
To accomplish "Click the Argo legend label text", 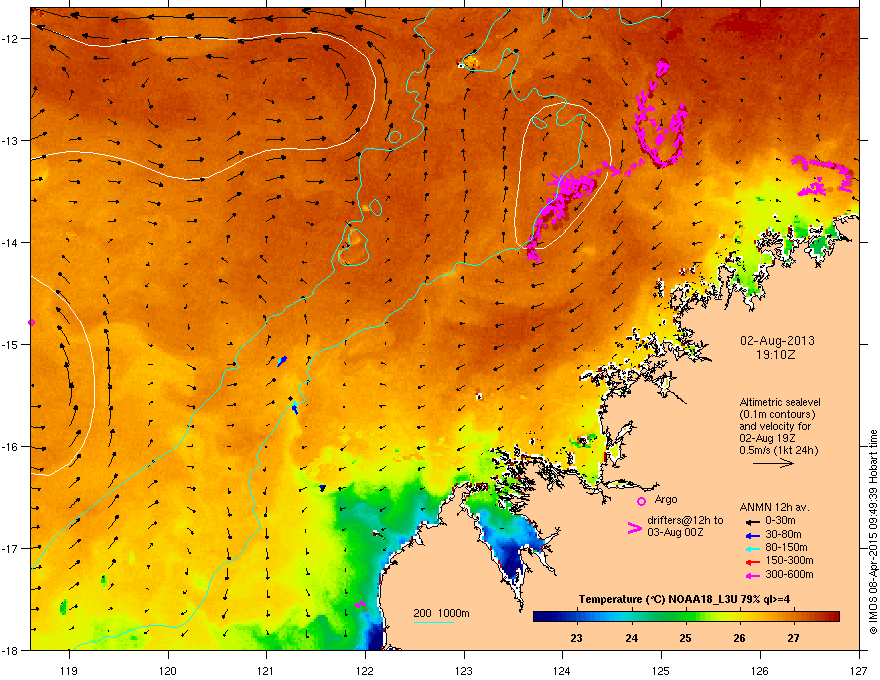I will click(x=666, y=499).
